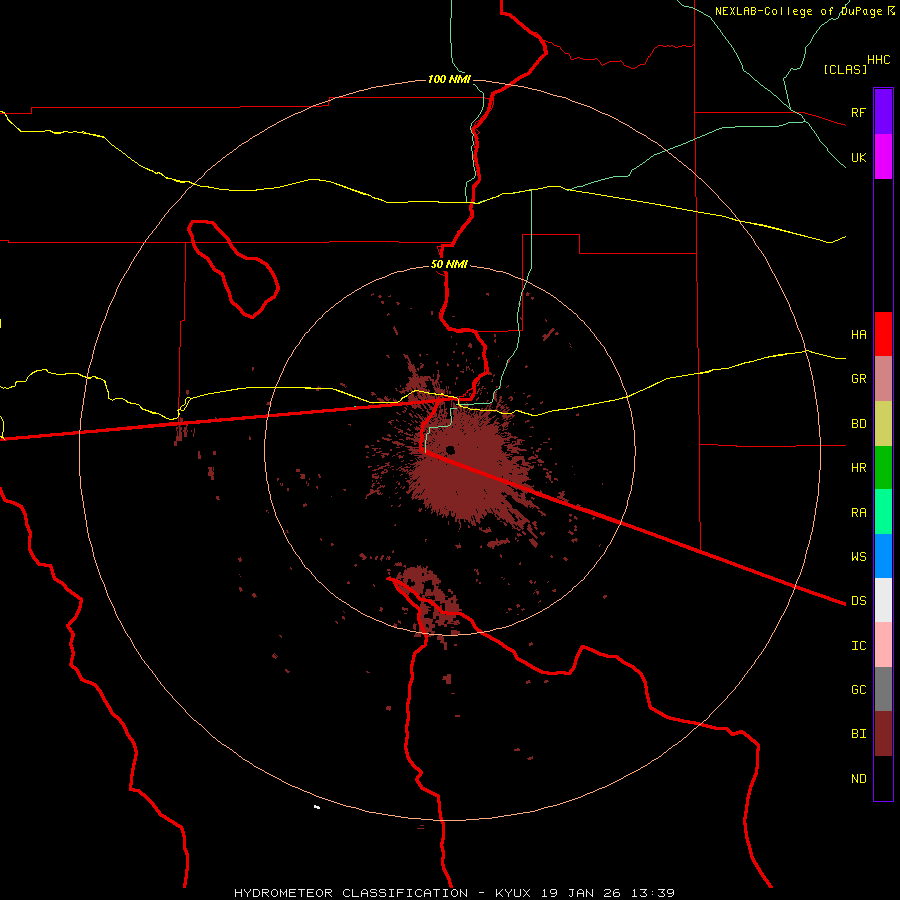Click the 100 NMI range ring label
This screenshot has height=900, width=900.
click(449, 79)
